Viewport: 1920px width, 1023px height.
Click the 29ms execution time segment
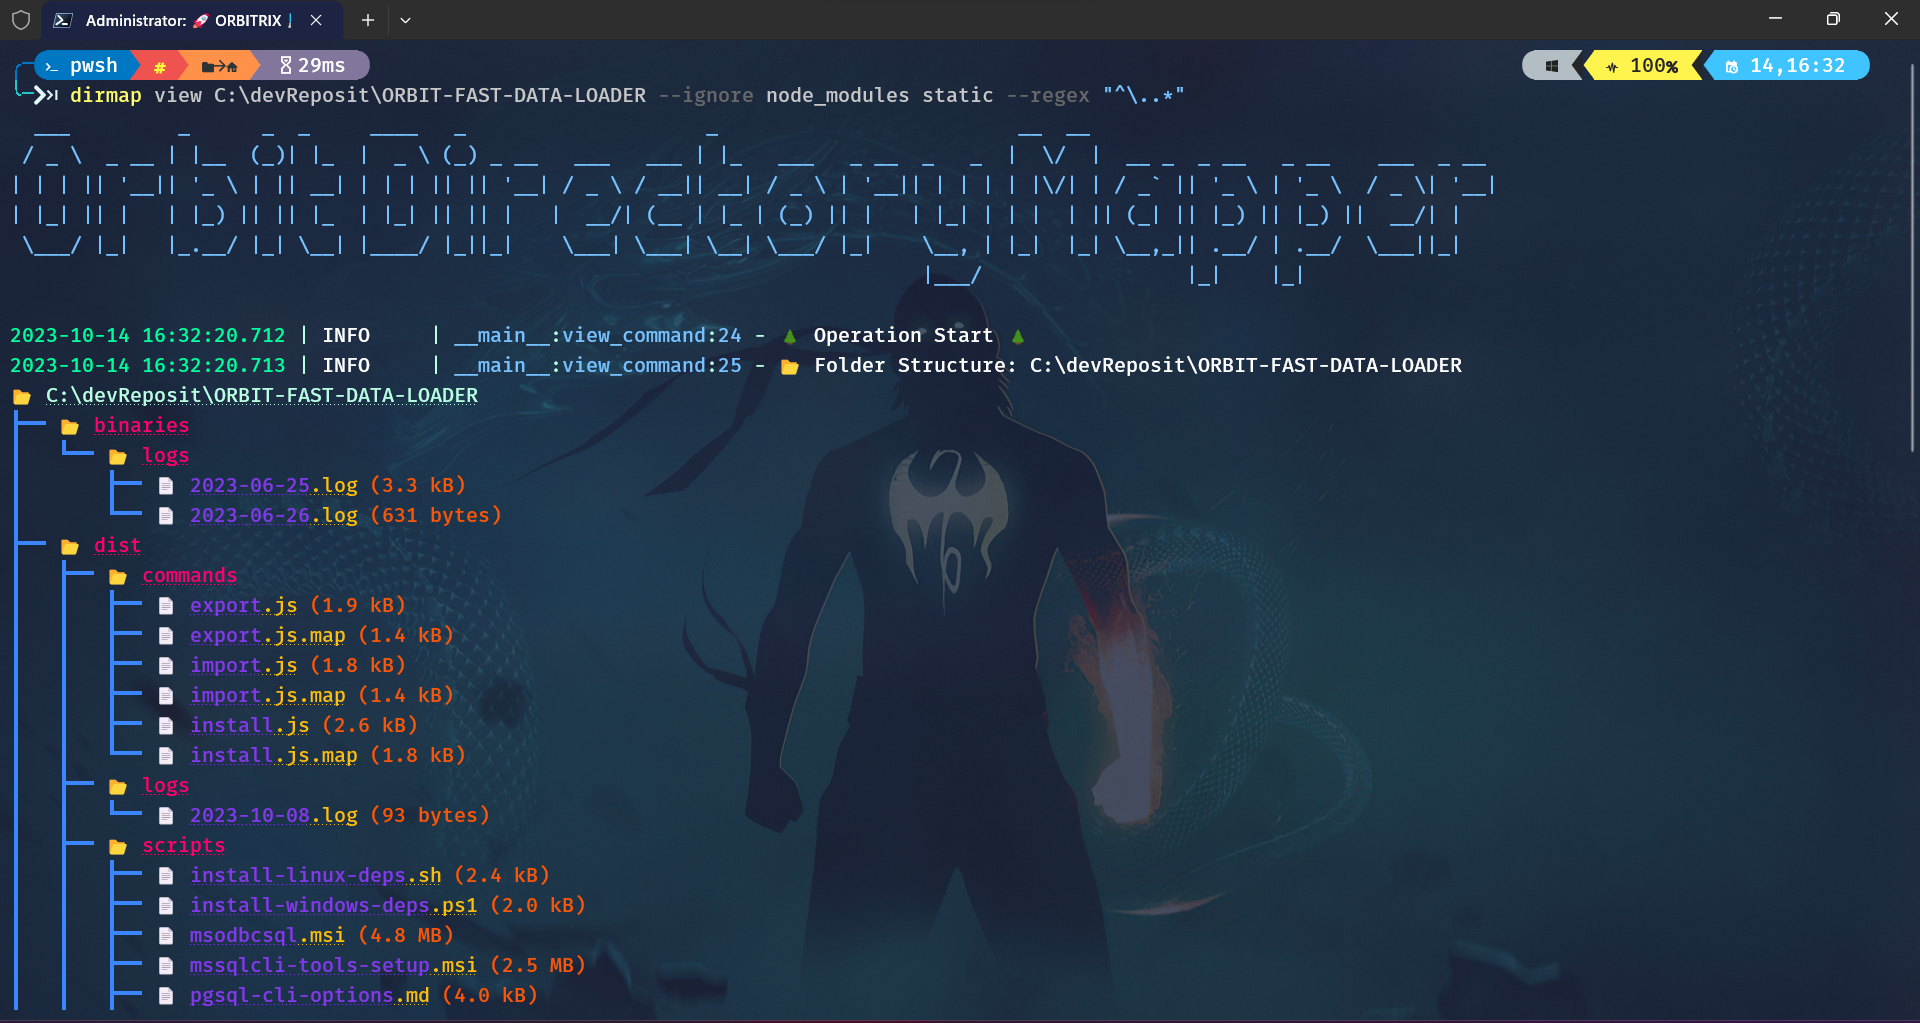tap(313, 65)
